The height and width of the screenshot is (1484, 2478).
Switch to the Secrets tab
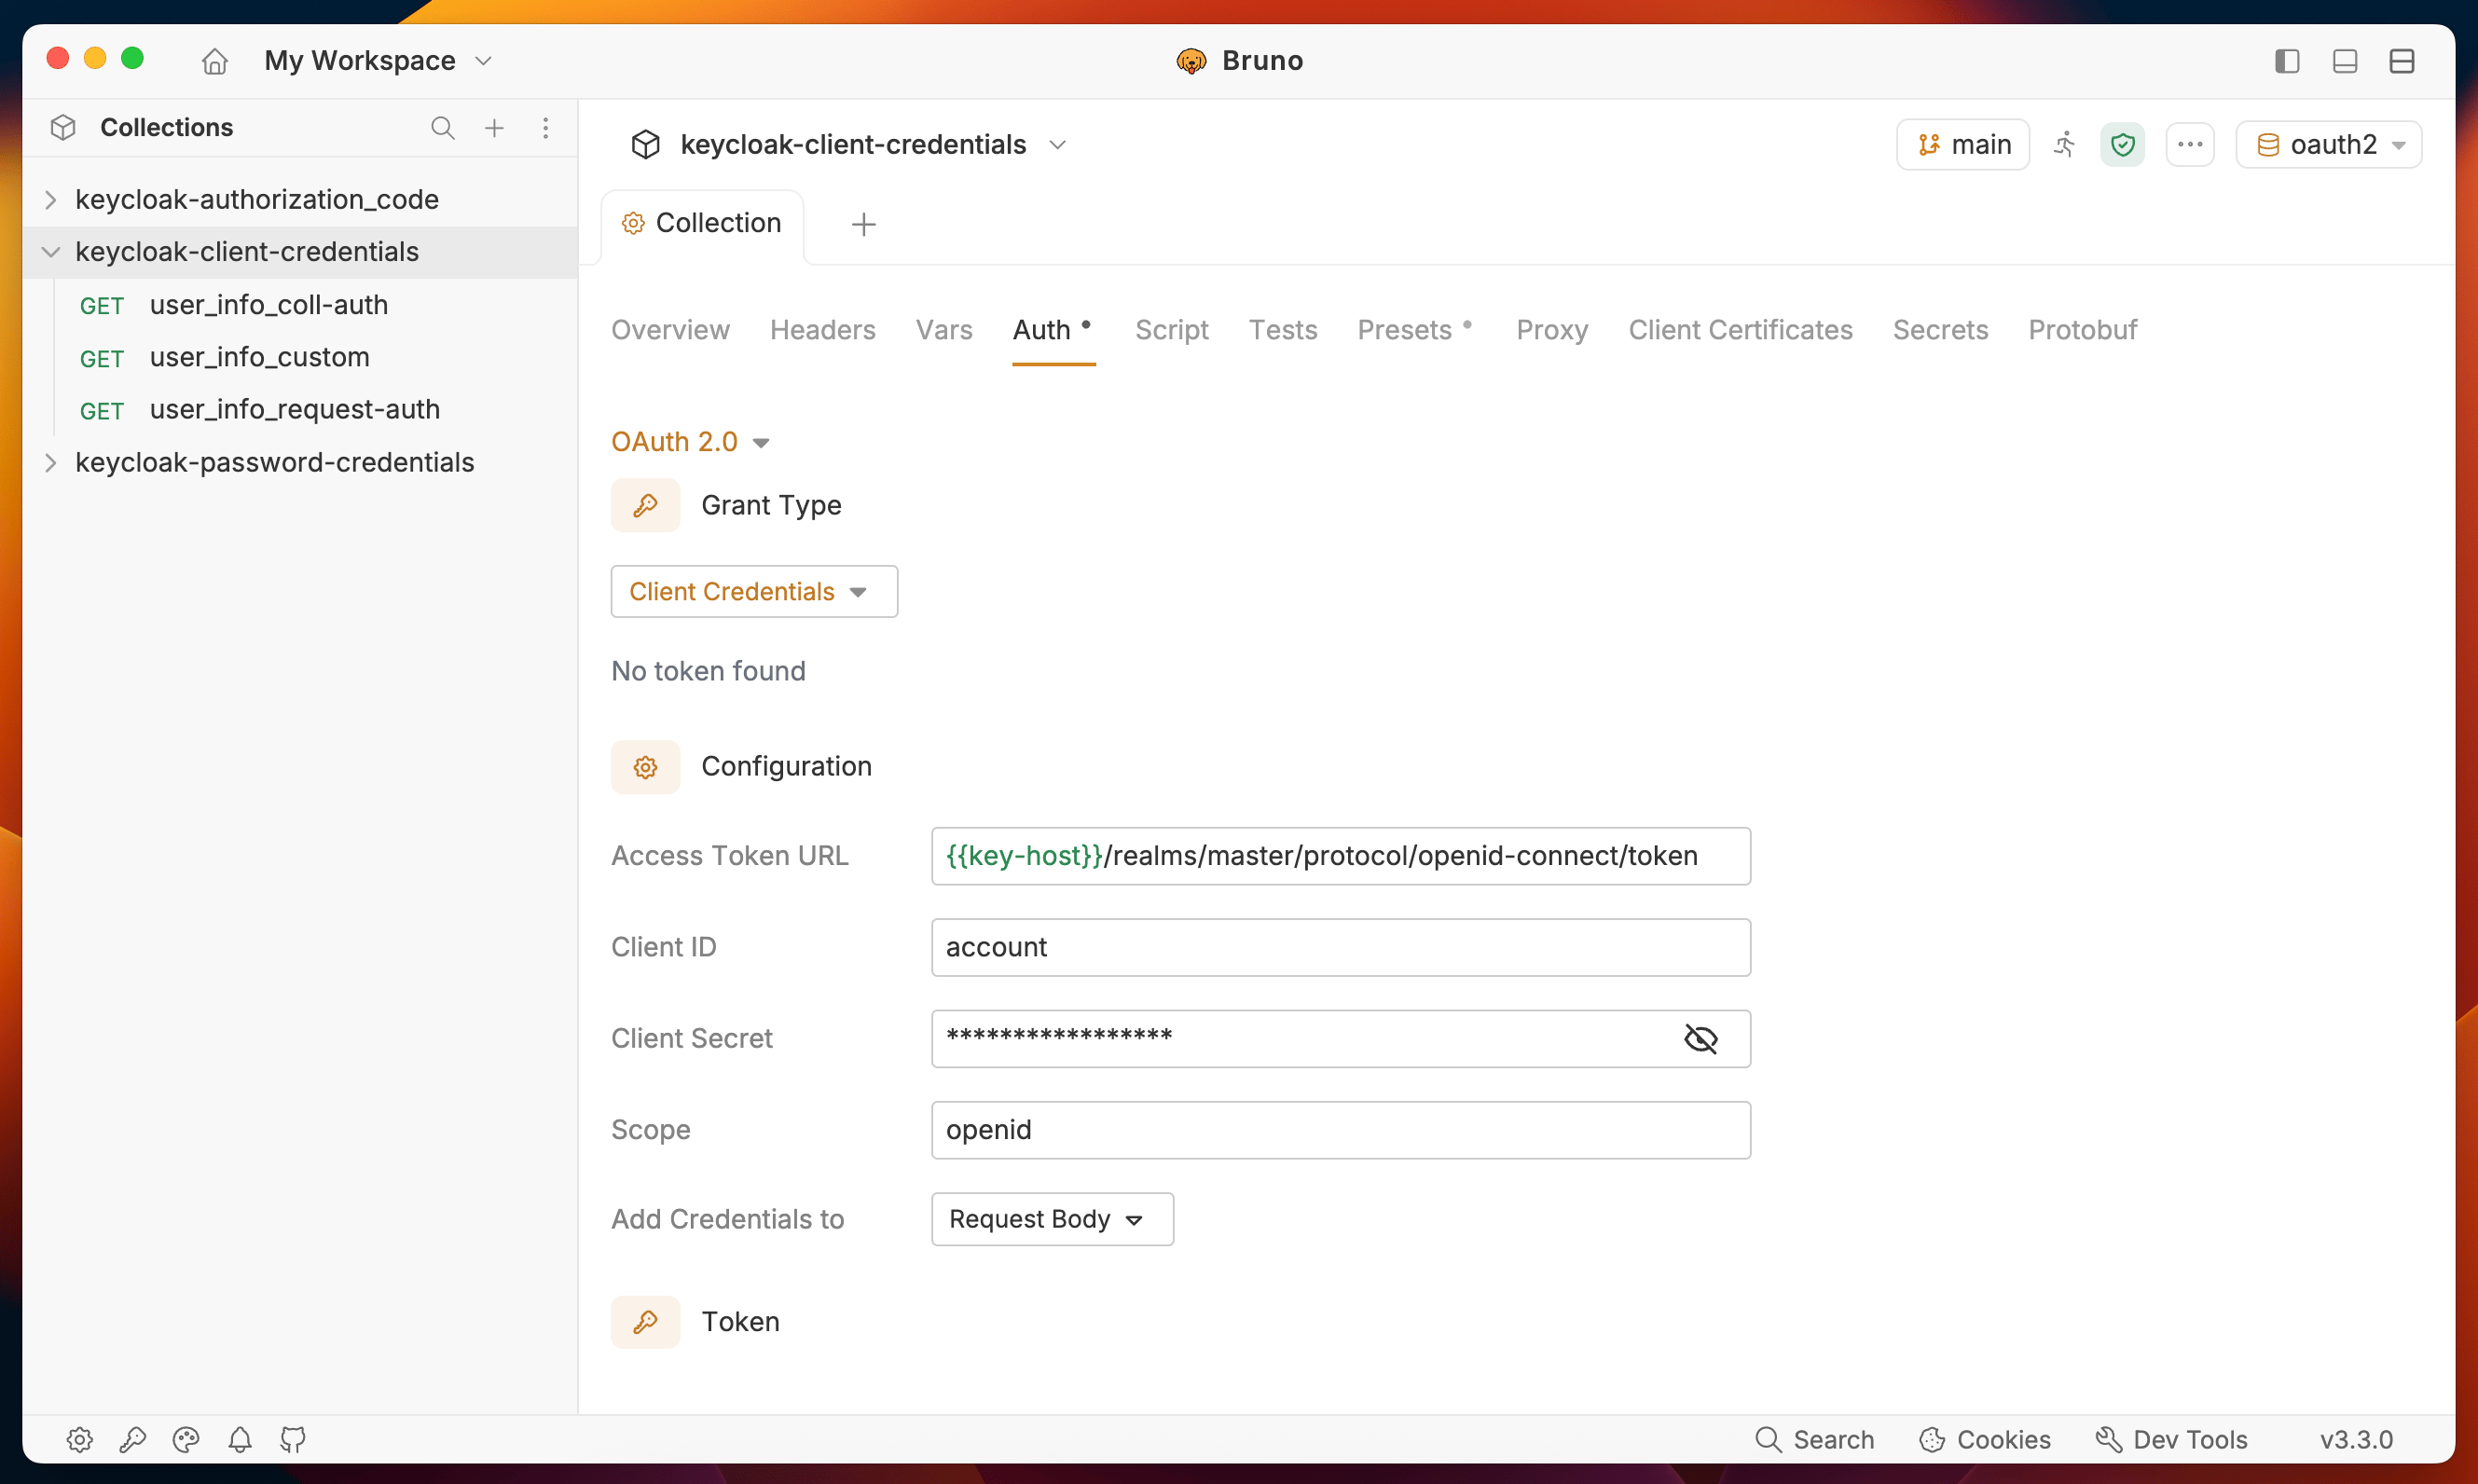[1940, 330]
